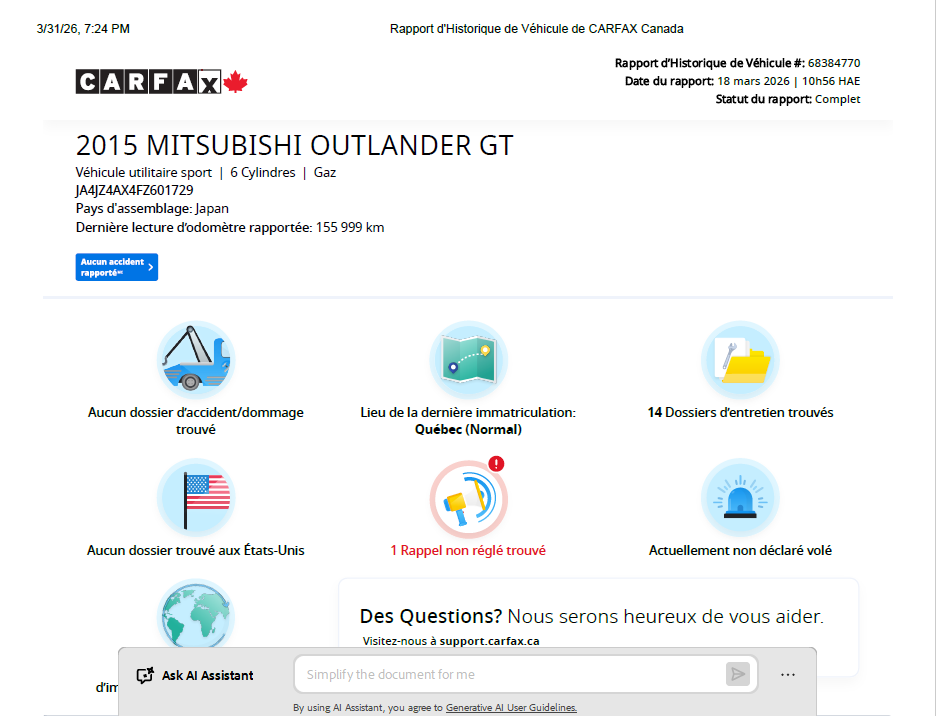Click inside the Simplify the document input field
936x716 pixels.
[500, 674]
